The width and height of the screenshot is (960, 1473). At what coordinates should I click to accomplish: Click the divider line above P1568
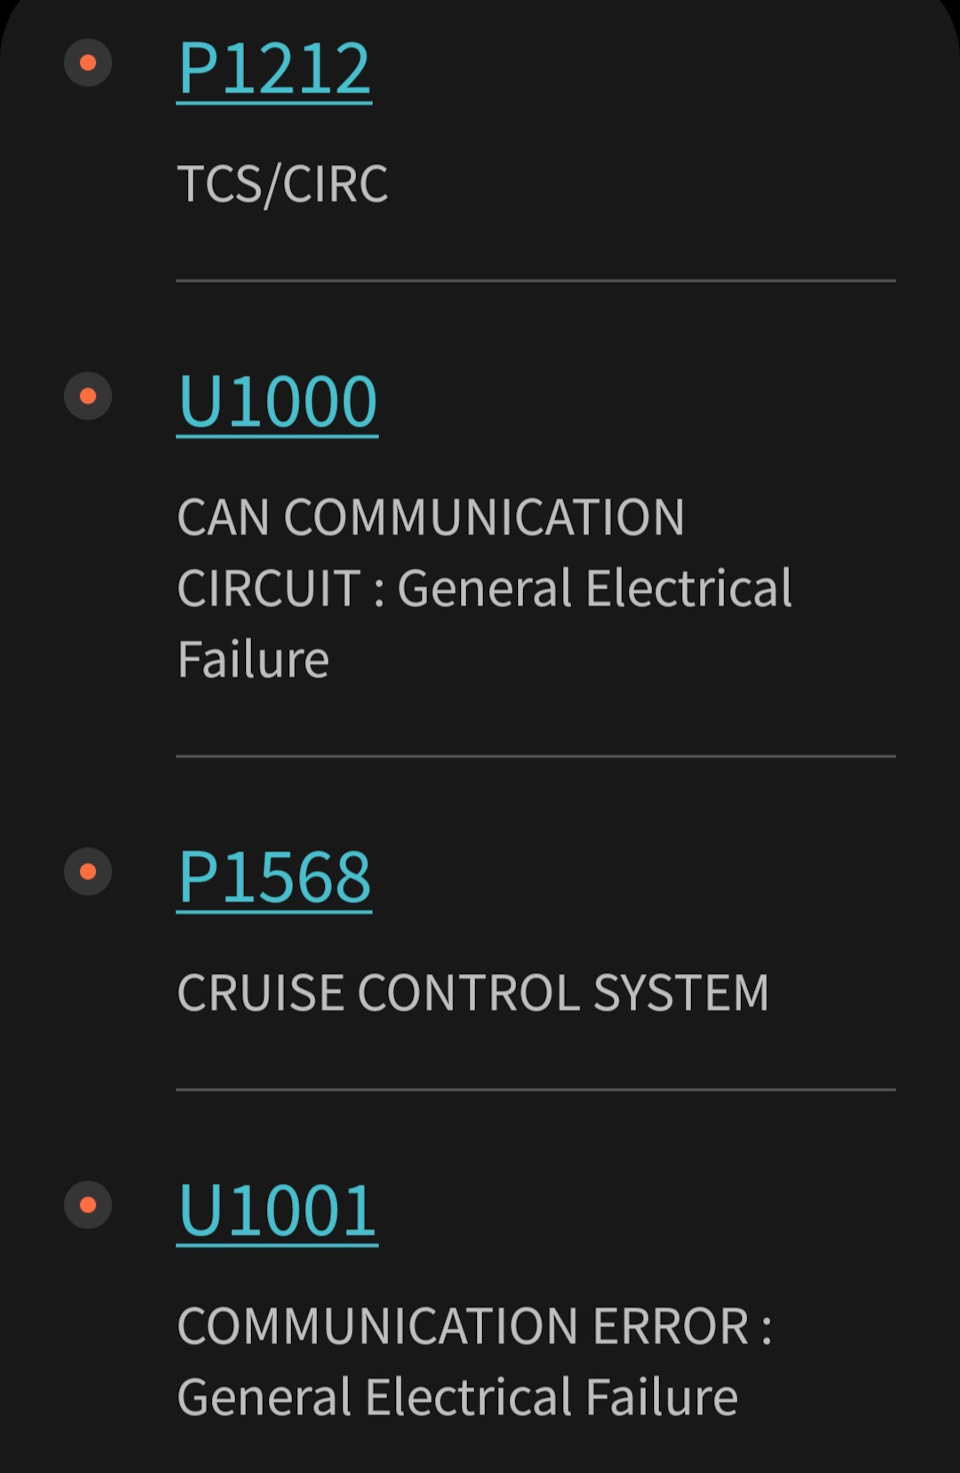(536, 756)
